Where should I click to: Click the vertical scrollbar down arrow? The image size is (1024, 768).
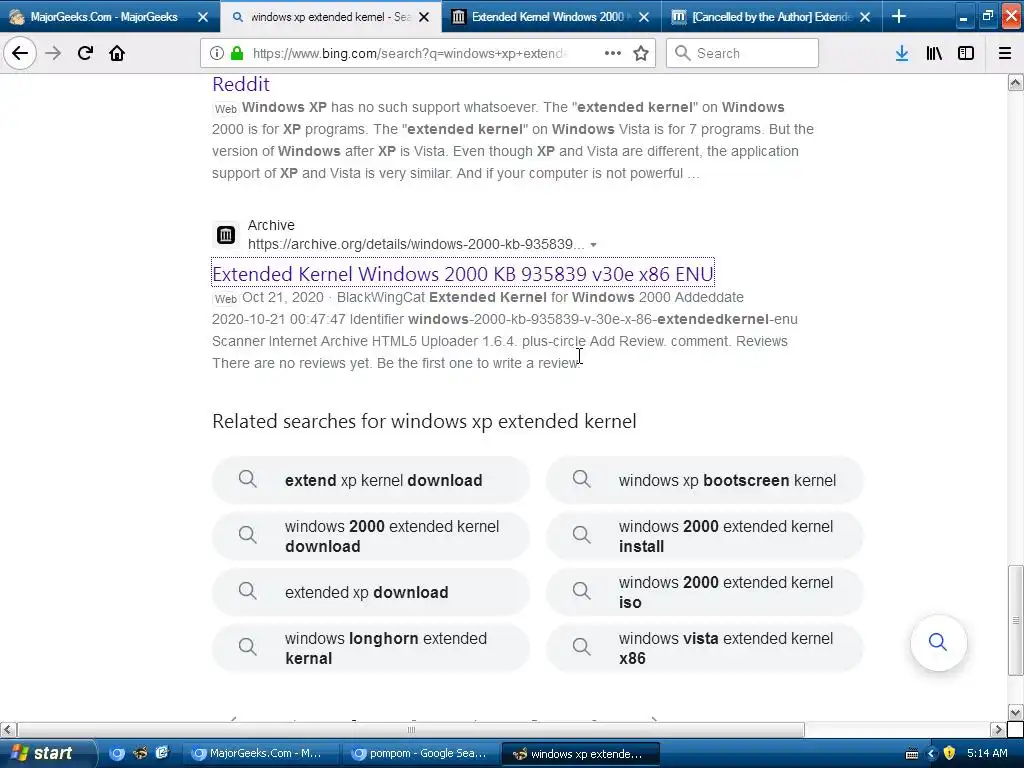[1016, 712]
